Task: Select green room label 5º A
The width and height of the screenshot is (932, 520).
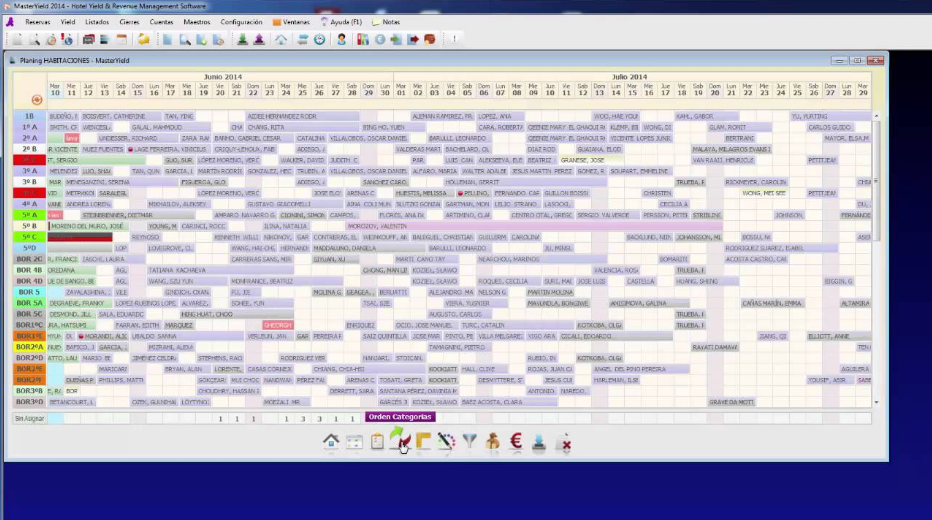Action: tap(30, 215)
